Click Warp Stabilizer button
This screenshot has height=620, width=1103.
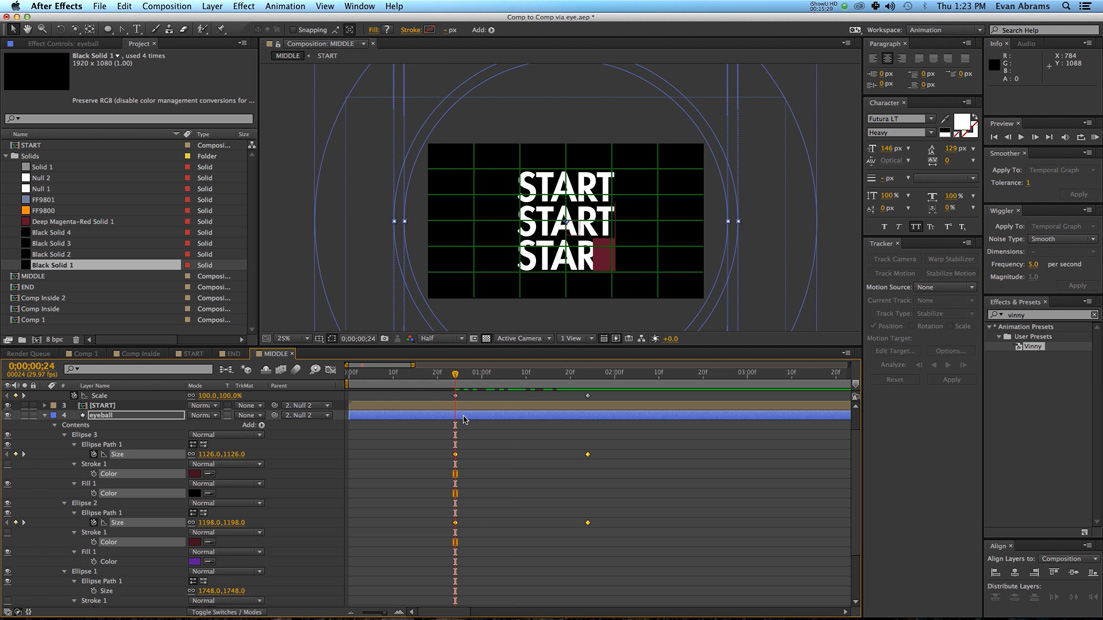950,260
